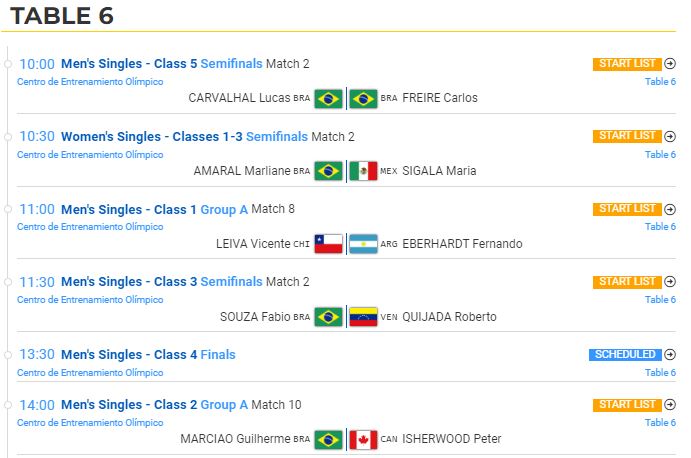691x458 pixels.
Task: Click Scheduled badge for Class 4 Finals
Action: click(x=625, y=354)
